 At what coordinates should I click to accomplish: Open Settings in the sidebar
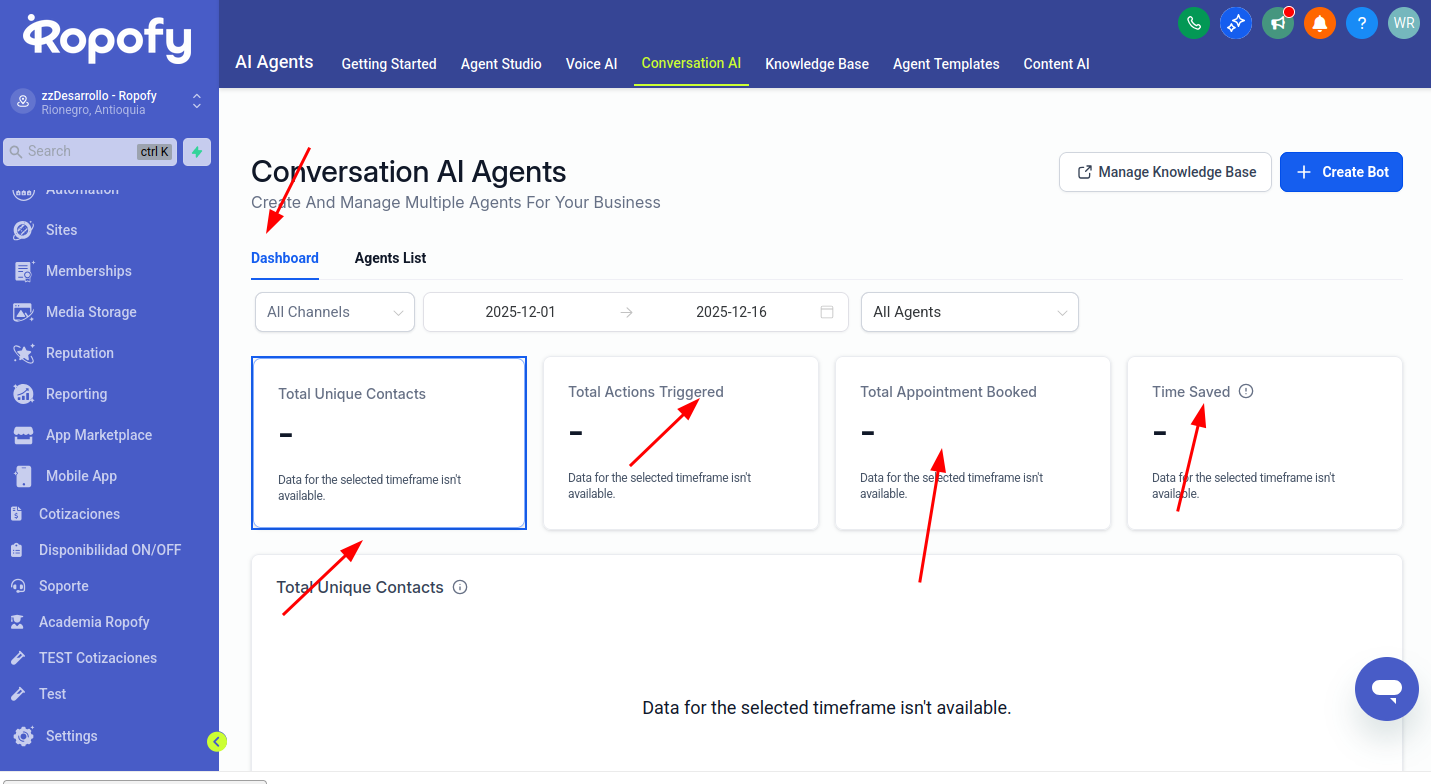point(71,736)
